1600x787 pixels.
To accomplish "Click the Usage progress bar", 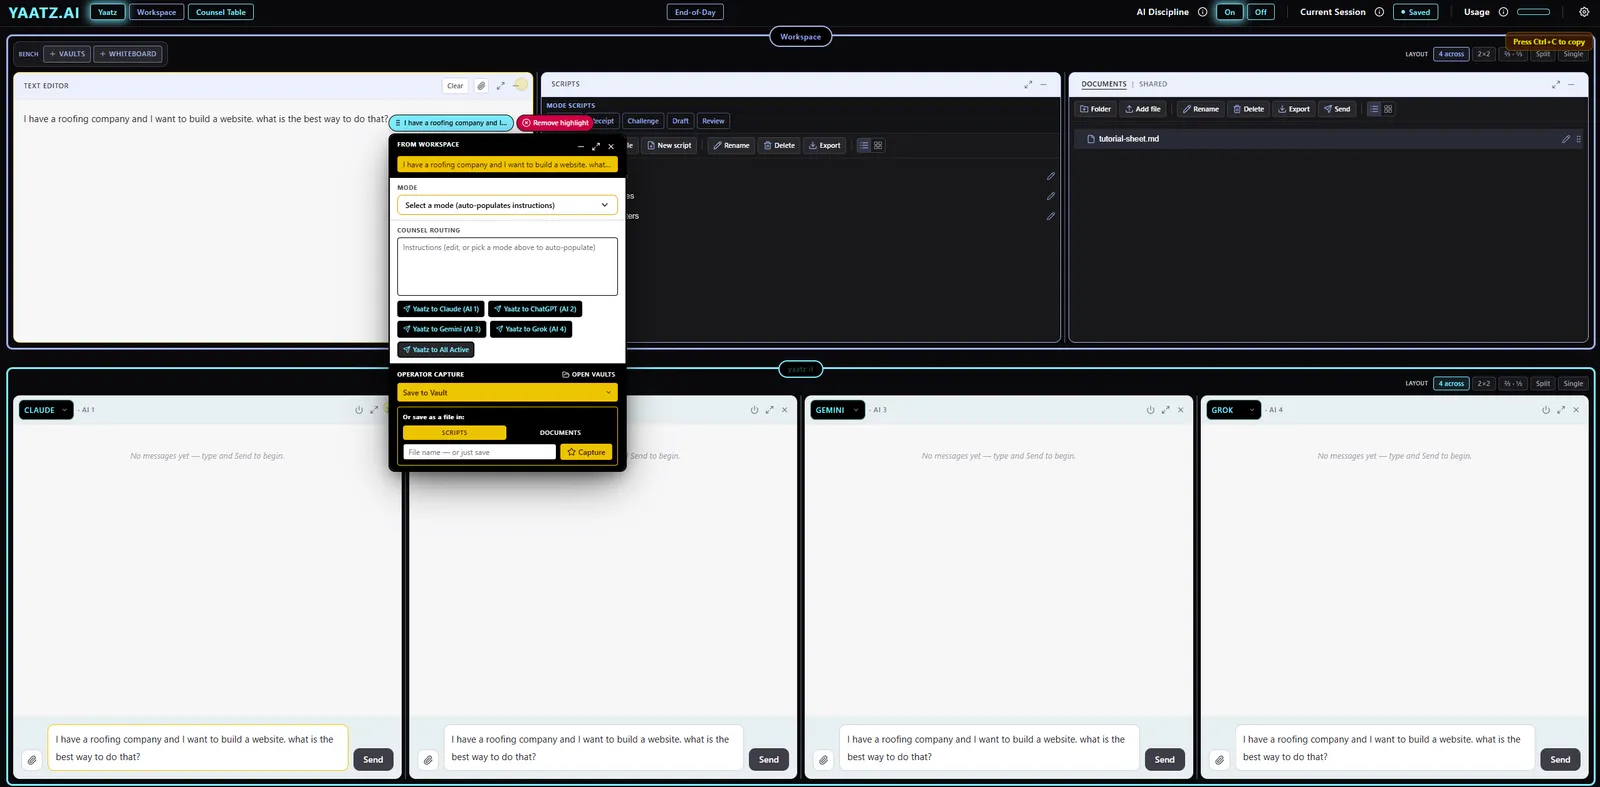I will pos(1533,12).
